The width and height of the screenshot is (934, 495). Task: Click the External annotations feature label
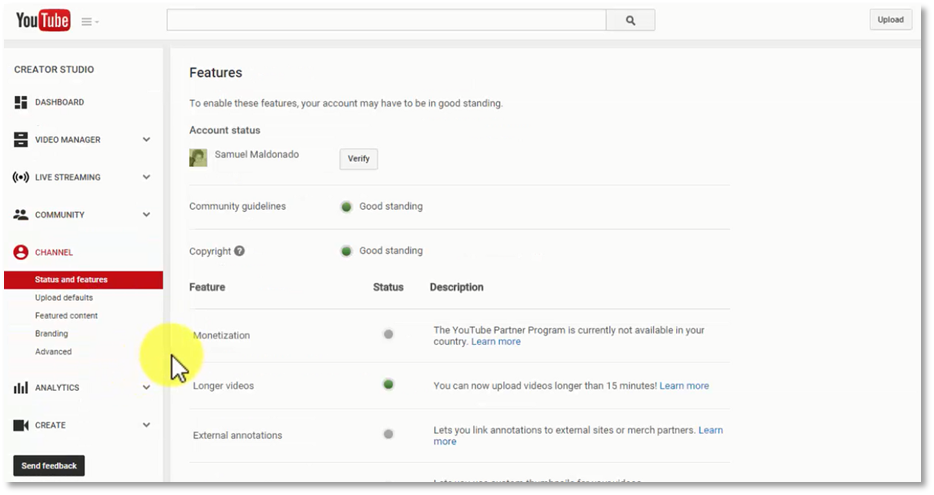pyautogui.click(x=237, y=435)
